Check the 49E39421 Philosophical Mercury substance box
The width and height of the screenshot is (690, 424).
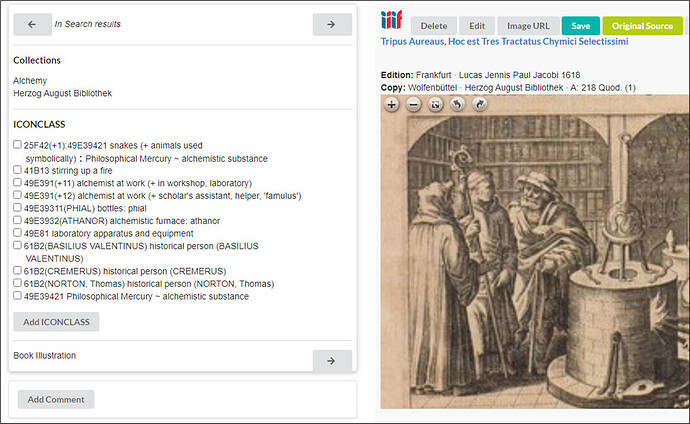click(17, 295)
